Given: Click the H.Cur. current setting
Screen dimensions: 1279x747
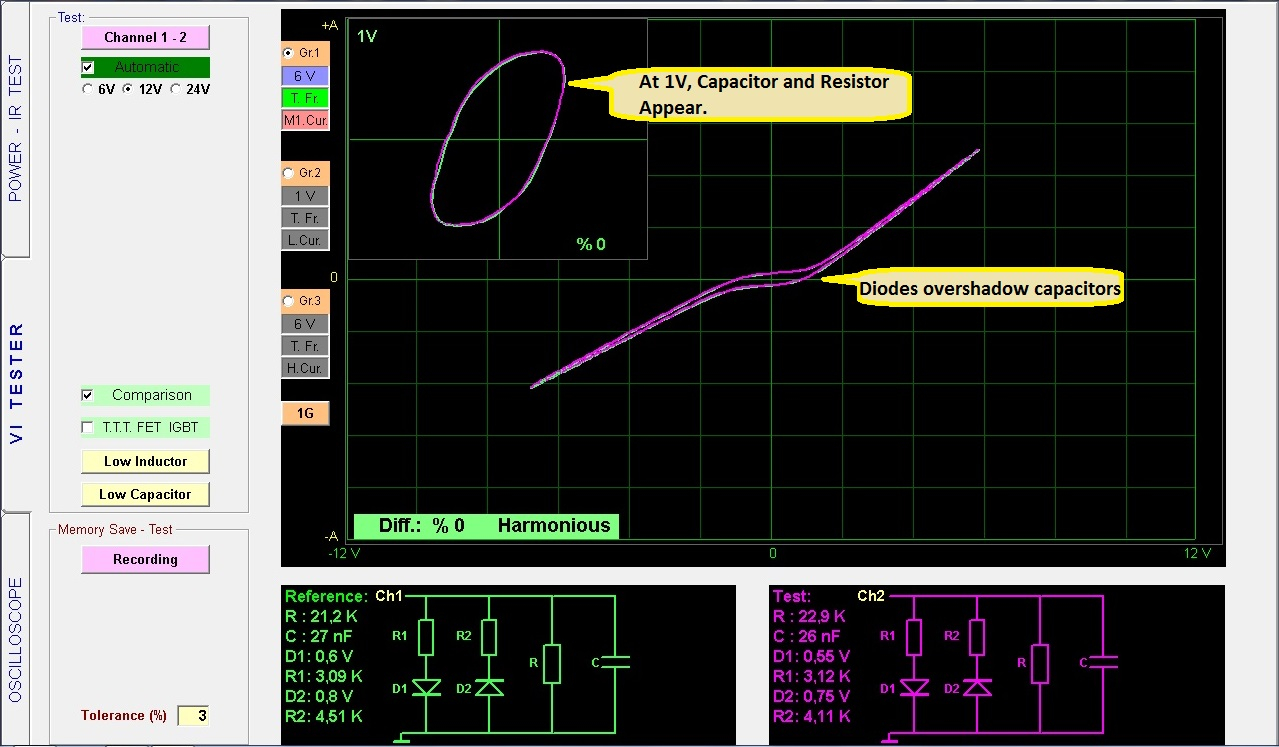Looking at the screenshot, I should pyautogui.click(x=305, y=368).
